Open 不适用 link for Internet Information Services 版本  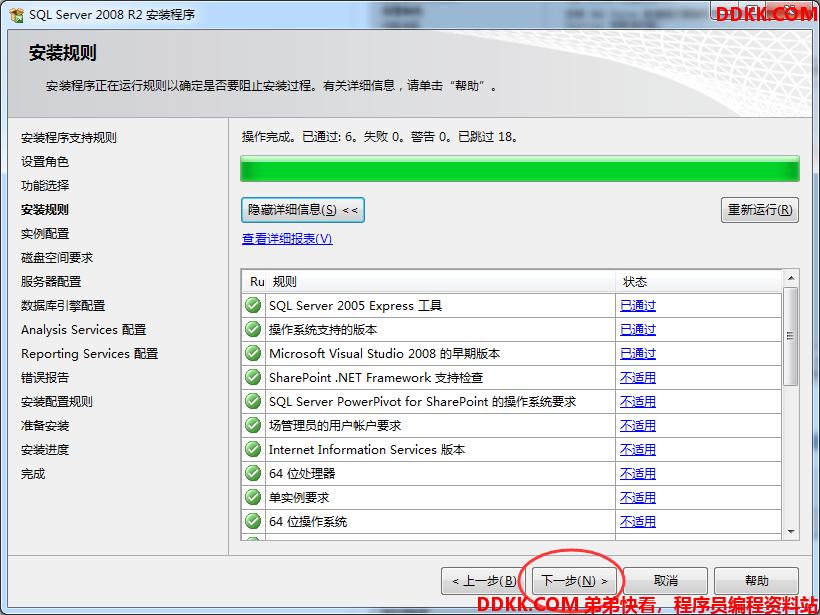click(x=637, y=450)
